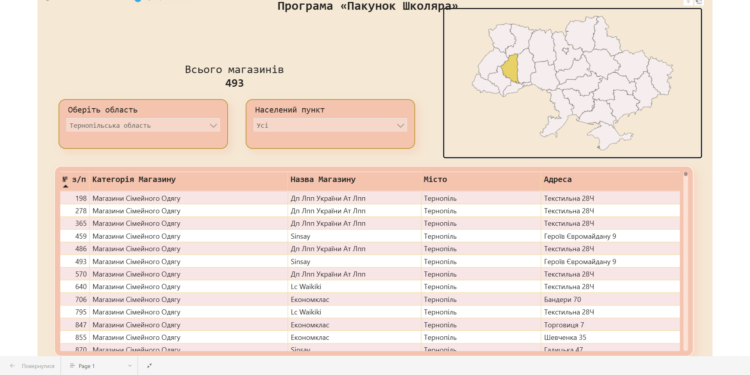The height and width of the screenshot is (375, 750).
Task: Click the drill icon above map corner
Action: [688, 2]
